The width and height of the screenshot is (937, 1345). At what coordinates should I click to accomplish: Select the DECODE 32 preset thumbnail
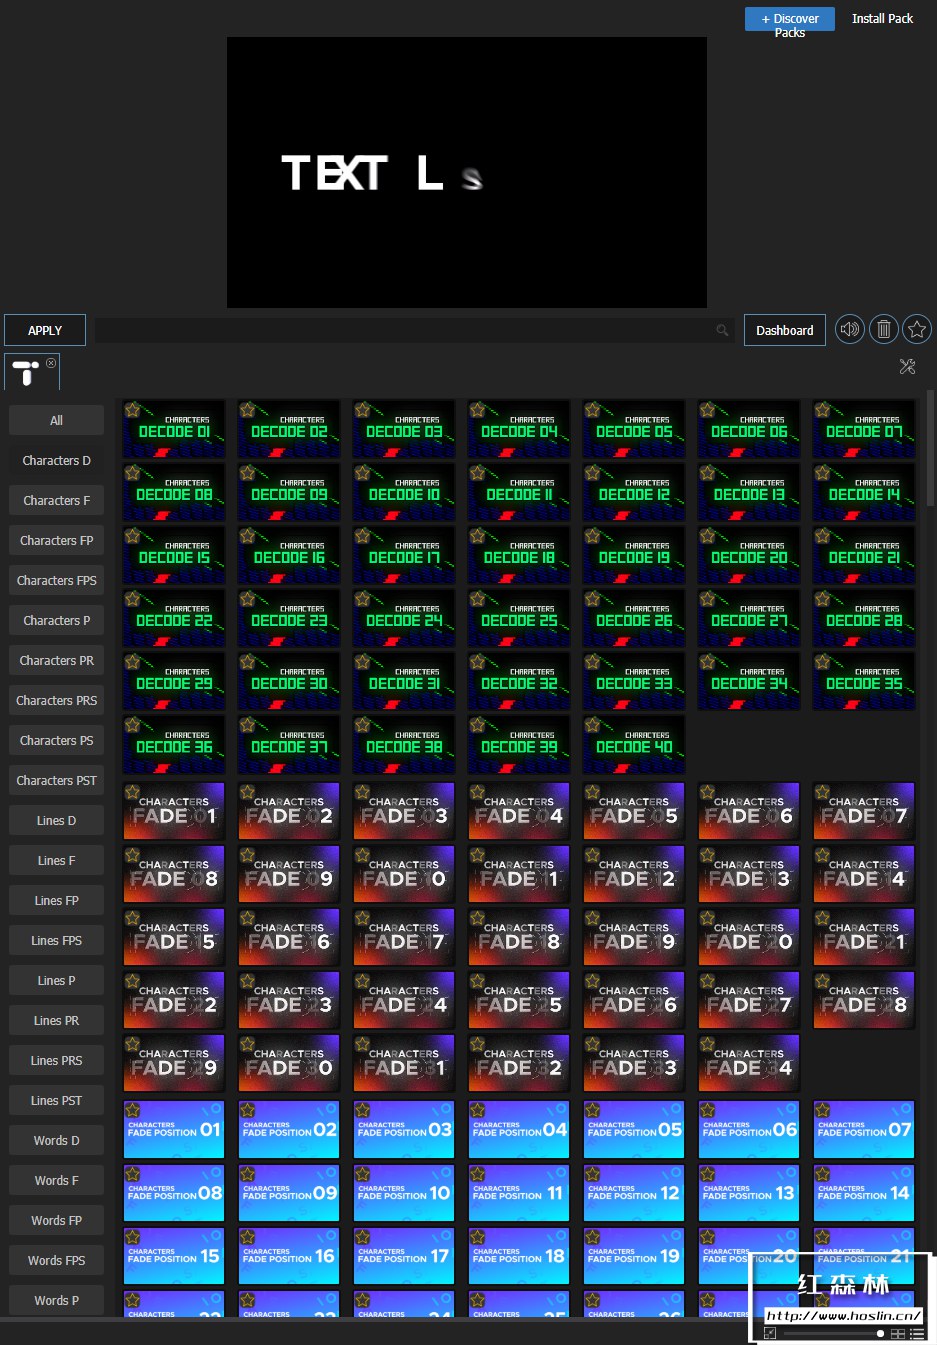pyautogui.click(x=519, y=681)
